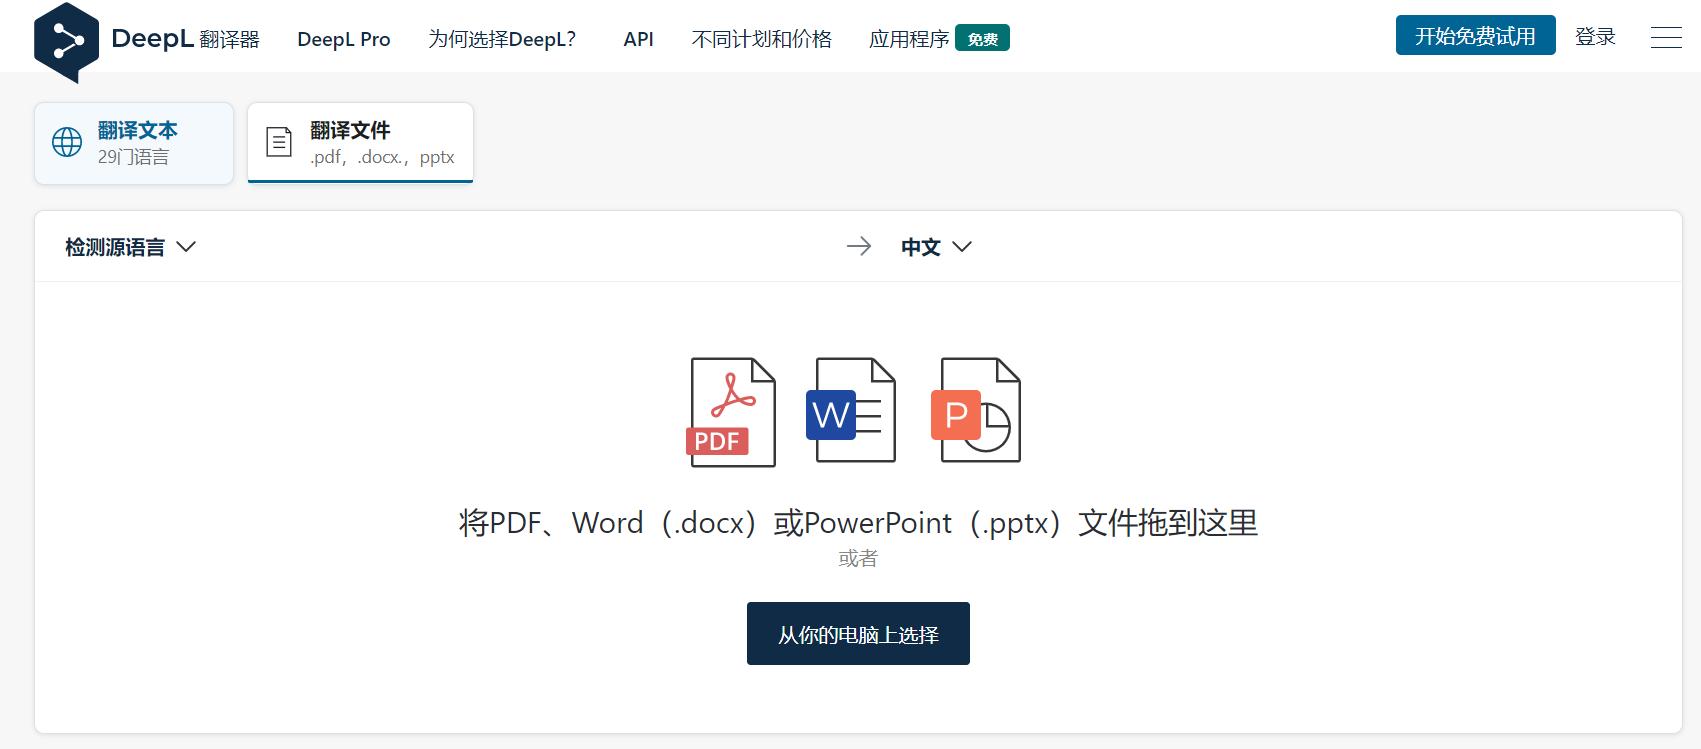1701x749 pixels.
Task: Open the 为何选择DeepL? menu
Action: pyautogui.click(x=502, y=39)
